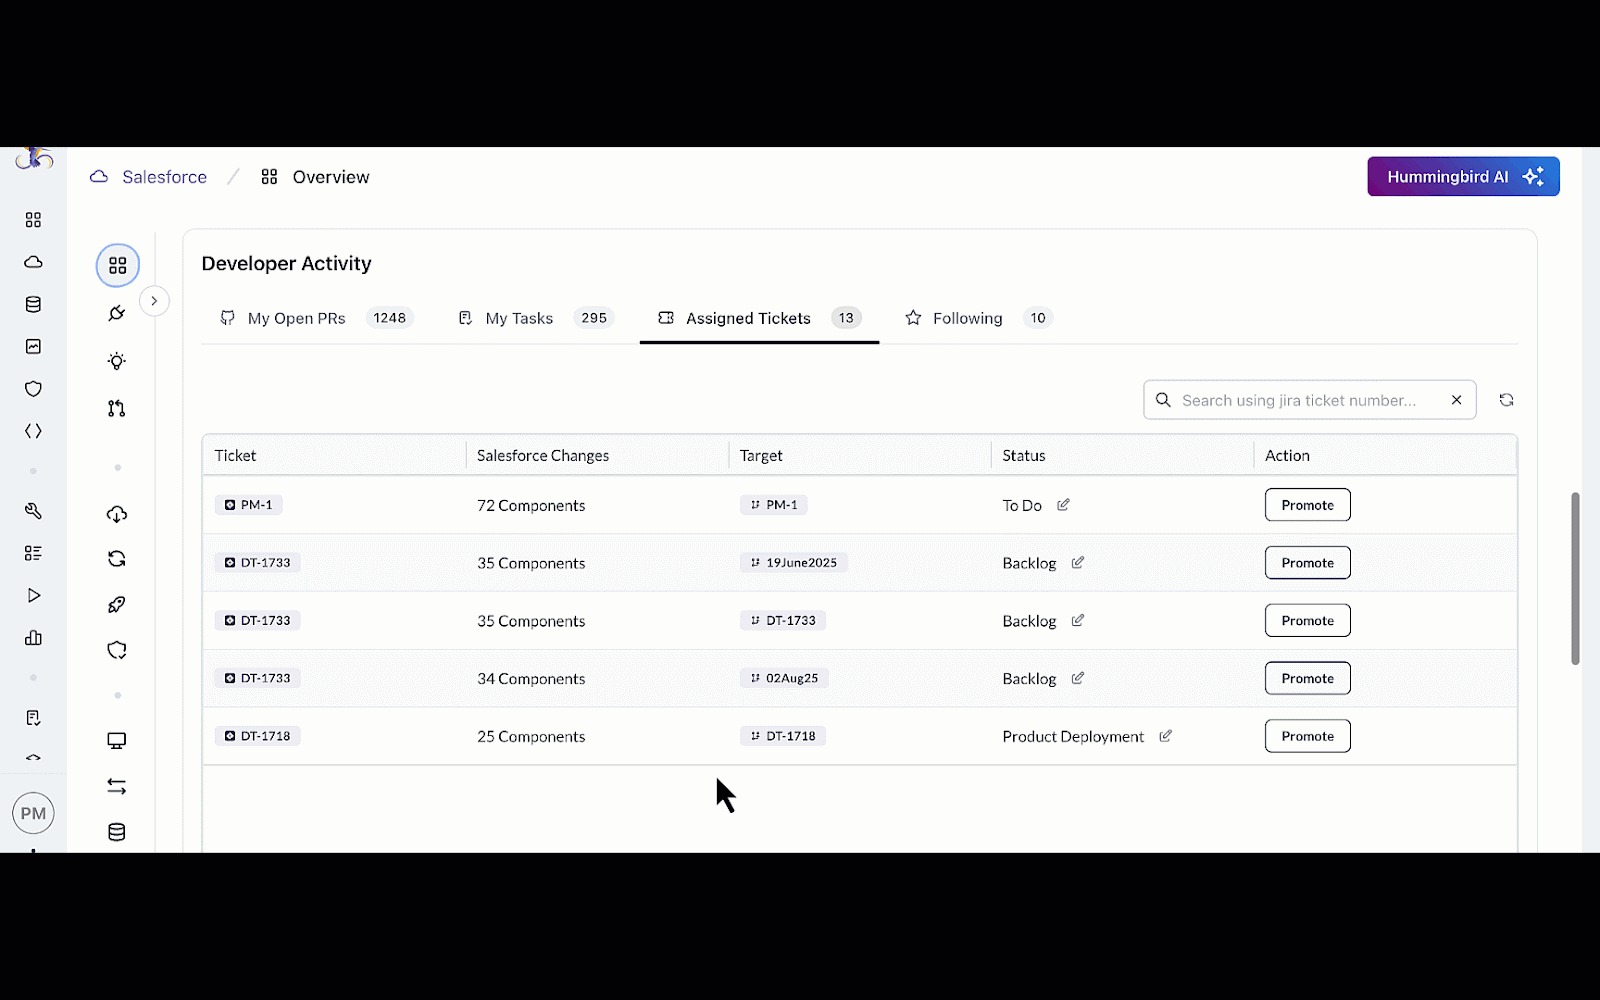This screenshot has height=1000, width=1600.
Task: Open the code brackets icon
Action: tap(33, 431)
